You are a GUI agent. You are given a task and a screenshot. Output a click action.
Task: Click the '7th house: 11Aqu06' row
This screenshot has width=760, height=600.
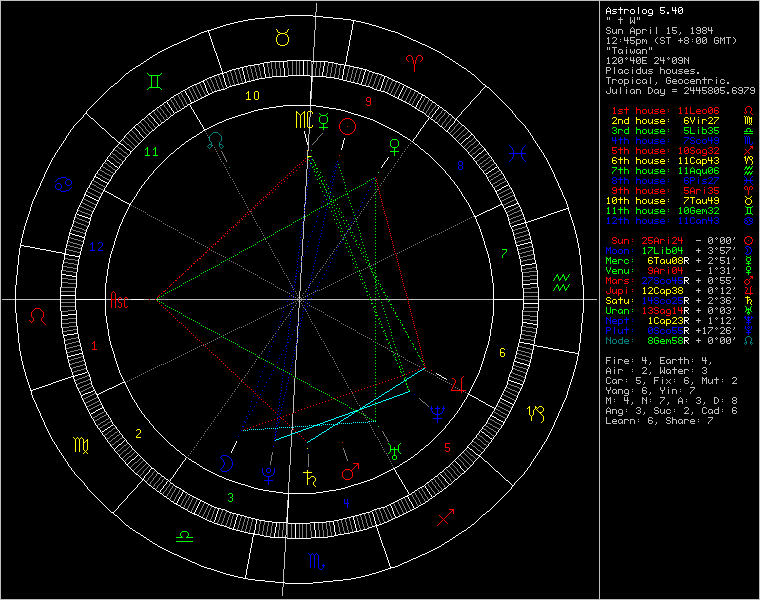point(681,171)
